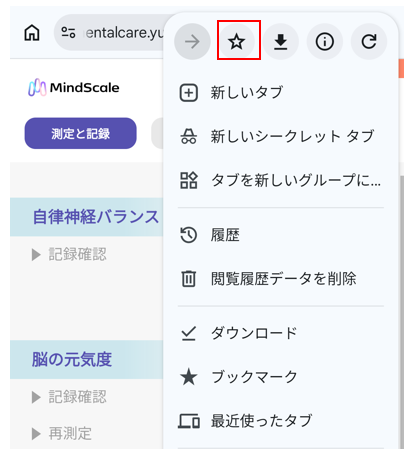
Task: Open 履歴 from the menu
Action: click(x=281, y=235)
